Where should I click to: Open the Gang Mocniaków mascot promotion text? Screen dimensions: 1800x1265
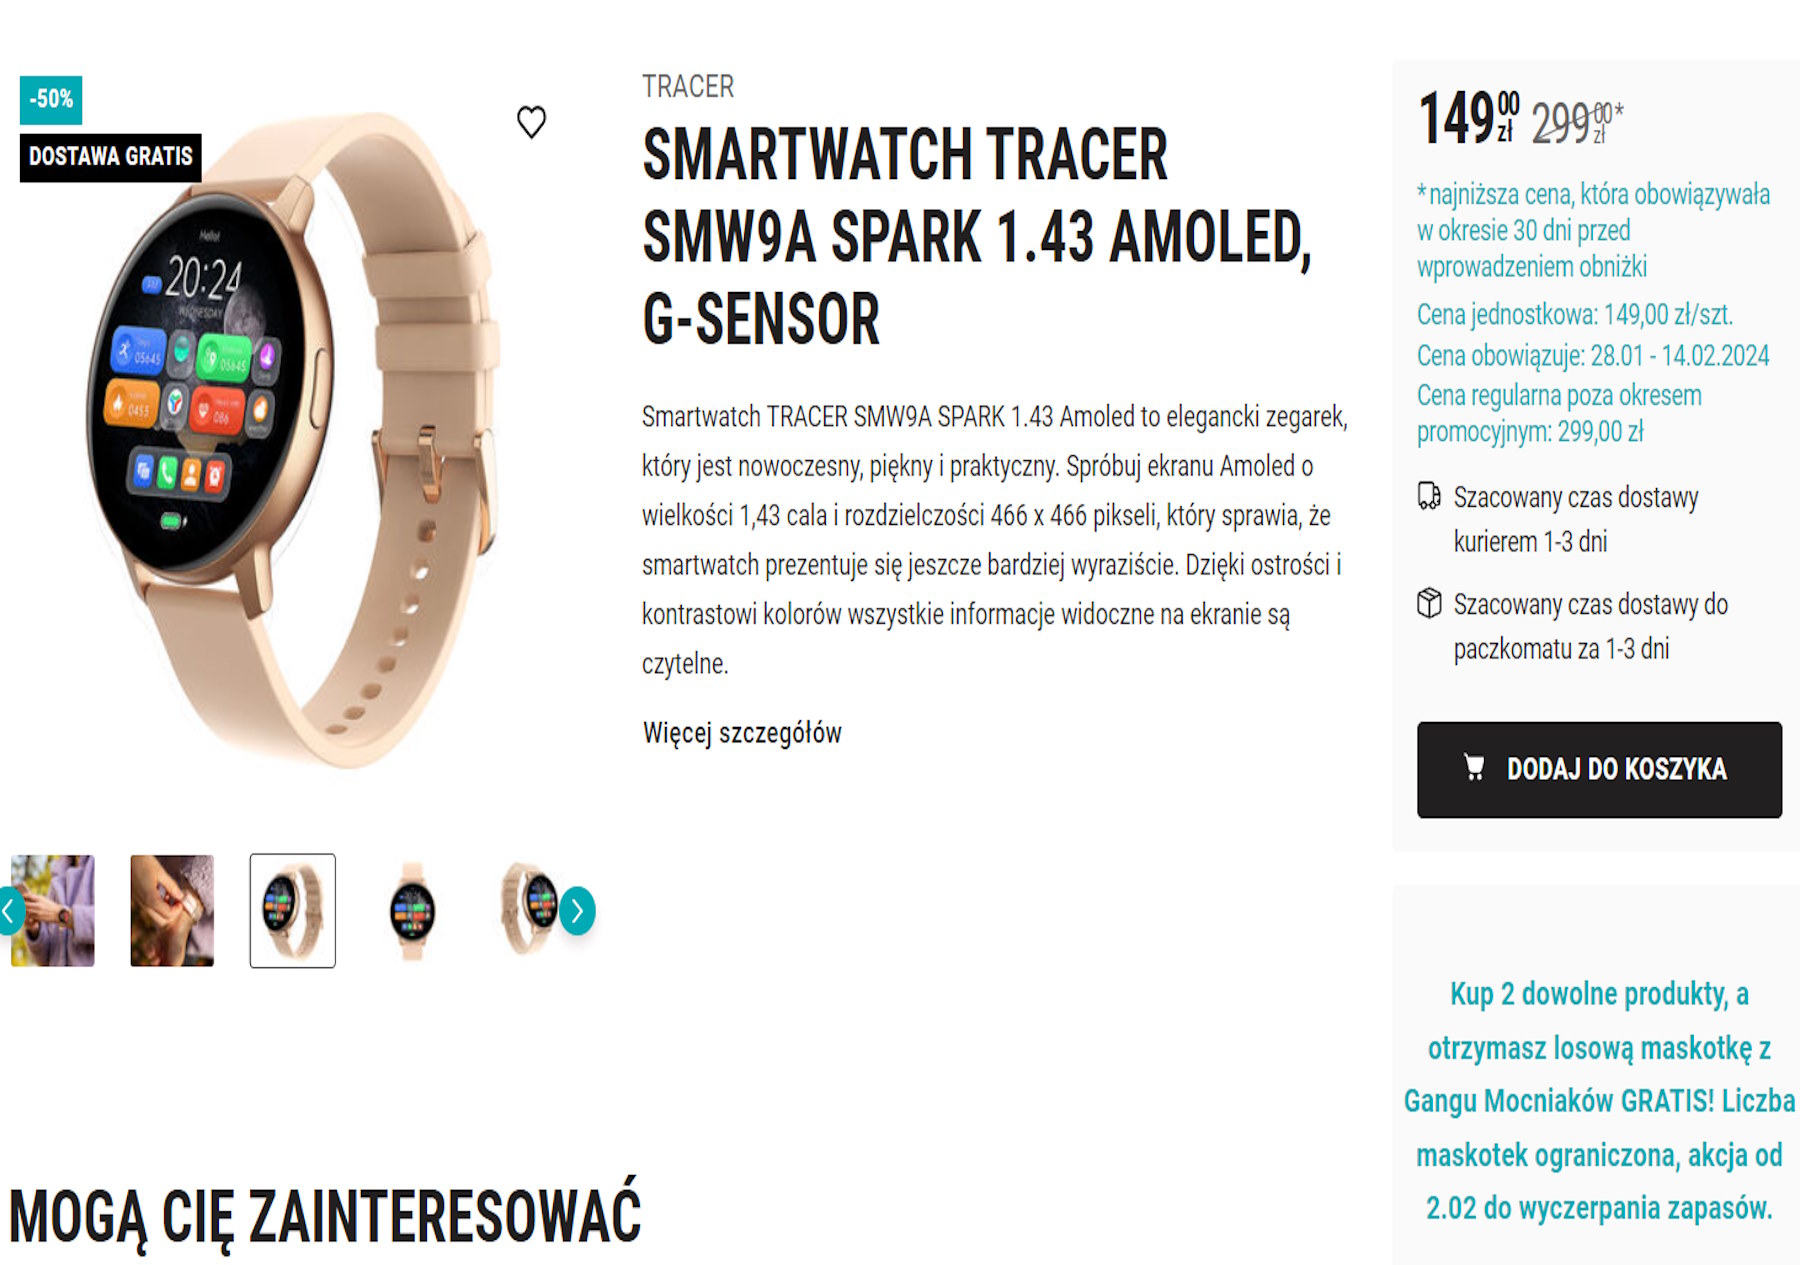1599,1100
